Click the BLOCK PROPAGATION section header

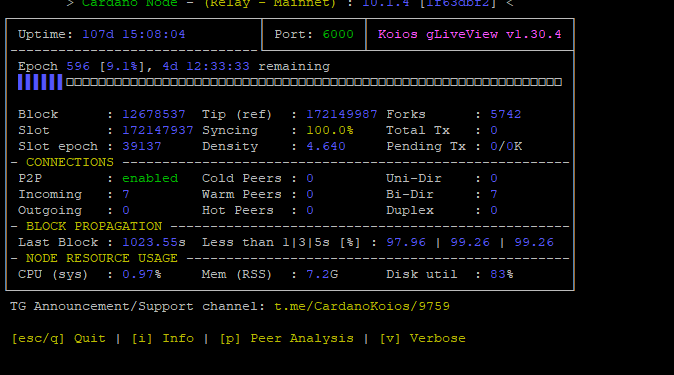[94, 226]
